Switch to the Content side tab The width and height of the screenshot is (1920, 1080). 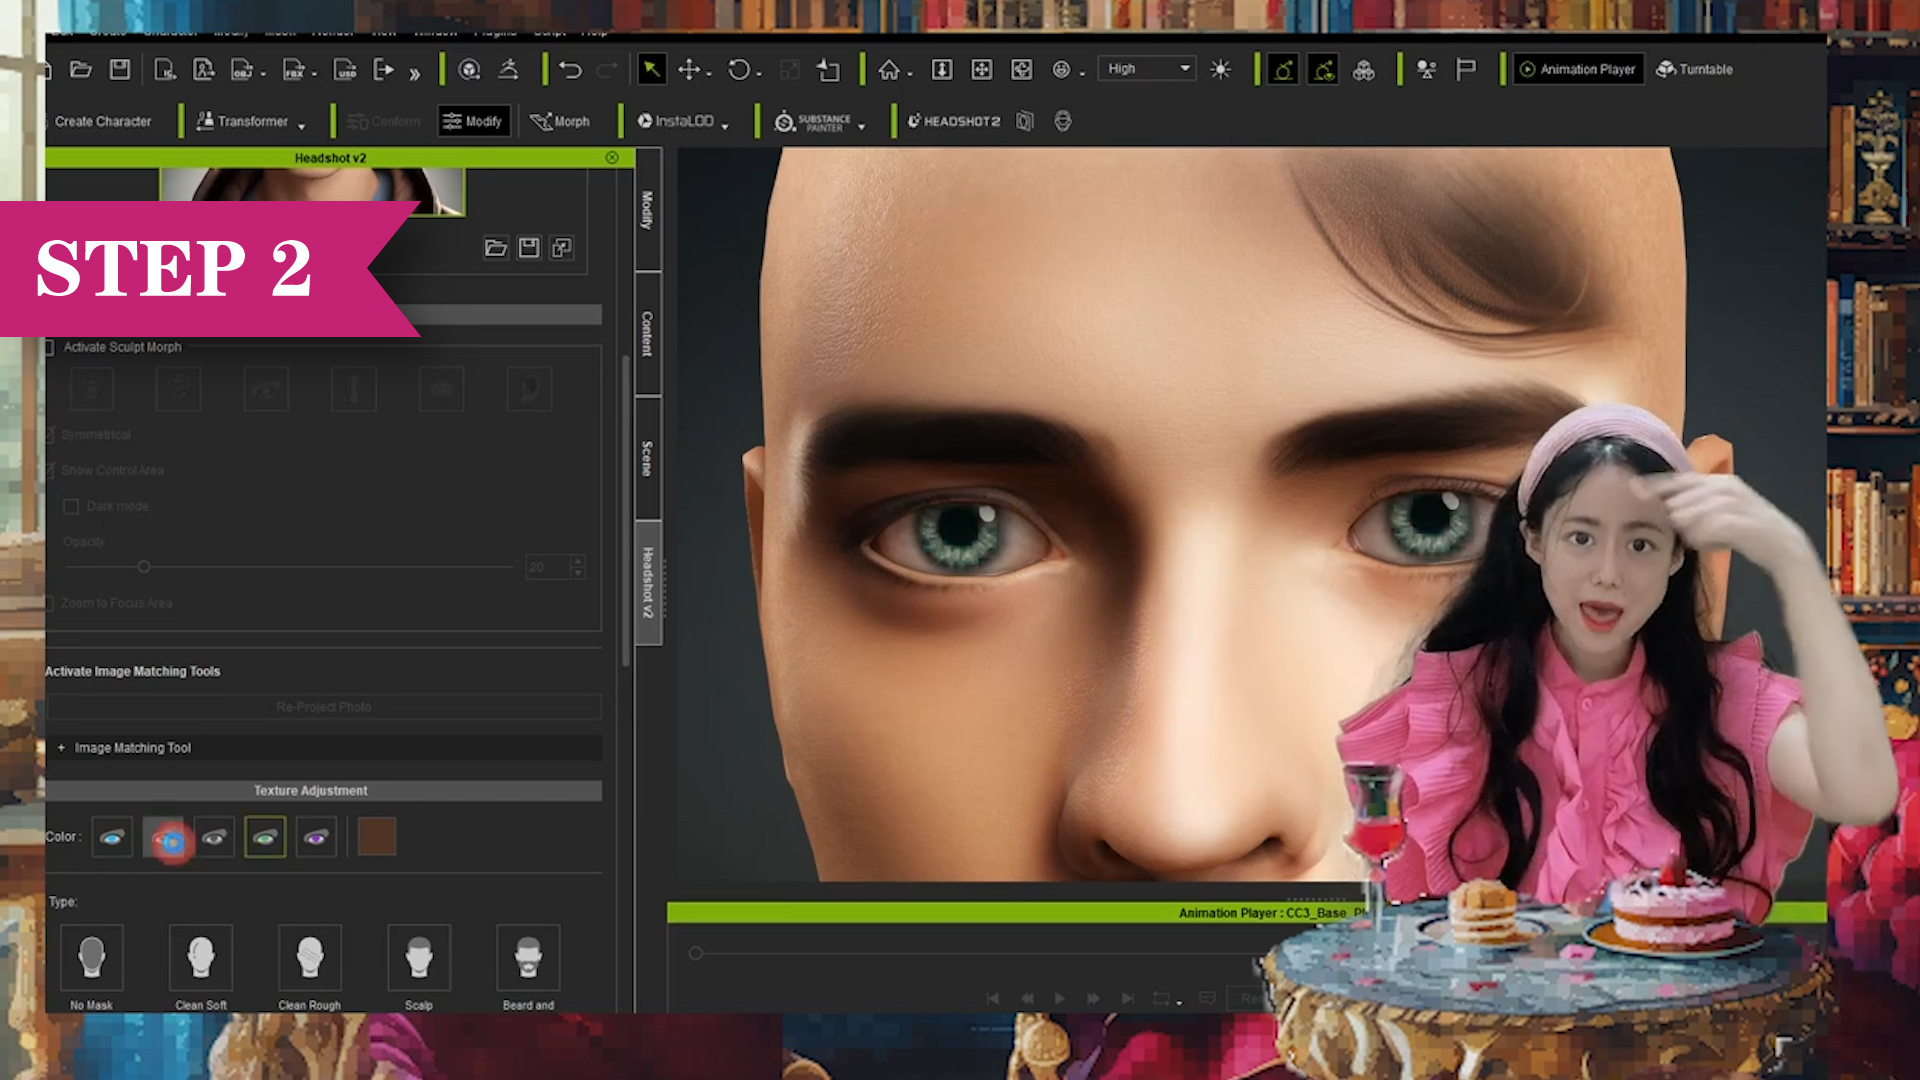647,334
